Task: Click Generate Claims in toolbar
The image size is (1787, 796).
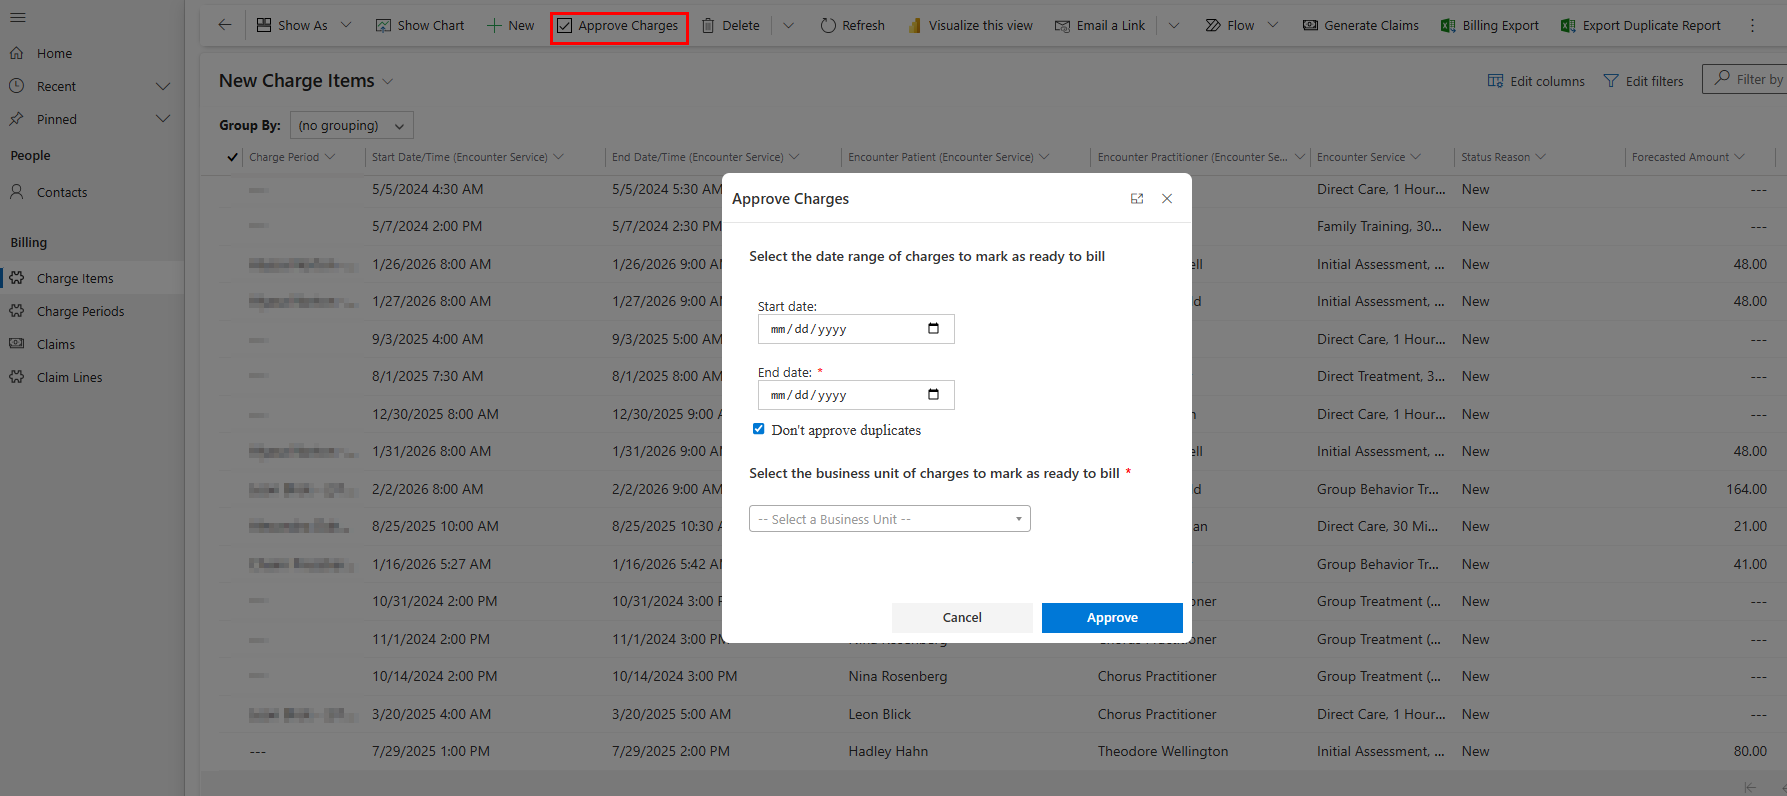Action: (1360, 25)
